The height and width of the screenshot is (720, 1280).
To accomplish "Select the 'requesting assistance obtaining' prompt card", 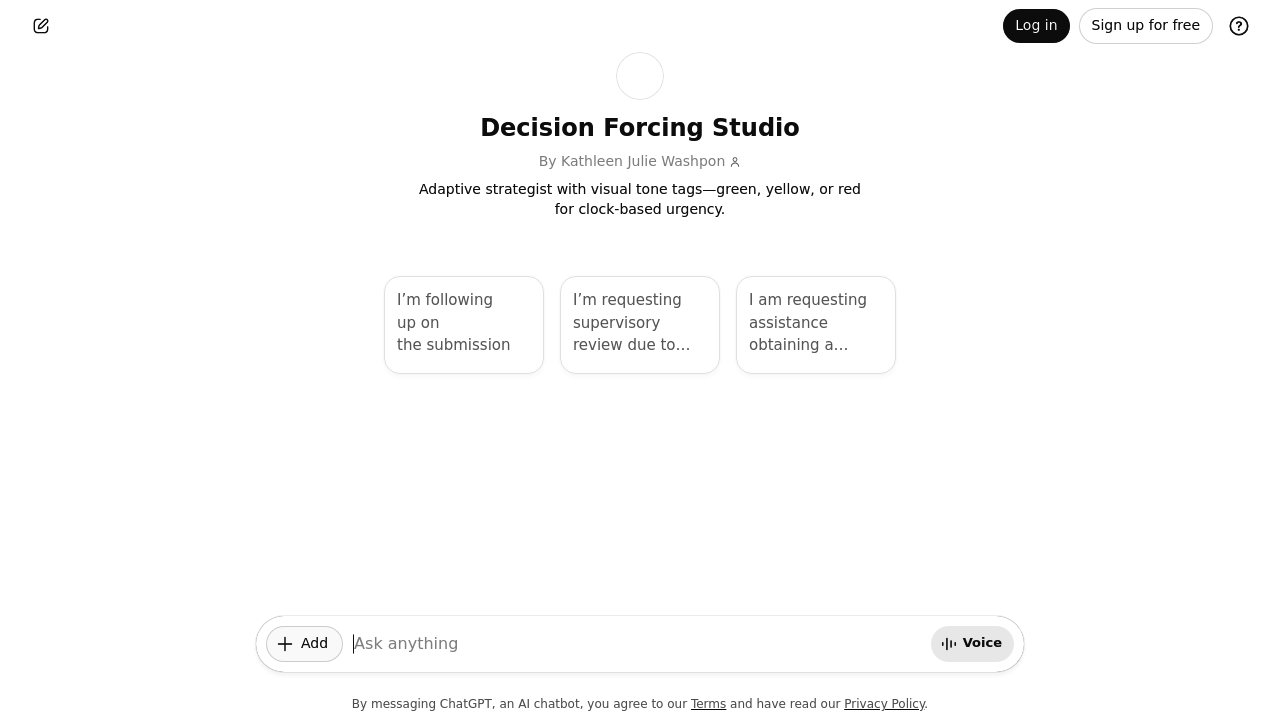I will pos(815,324).
